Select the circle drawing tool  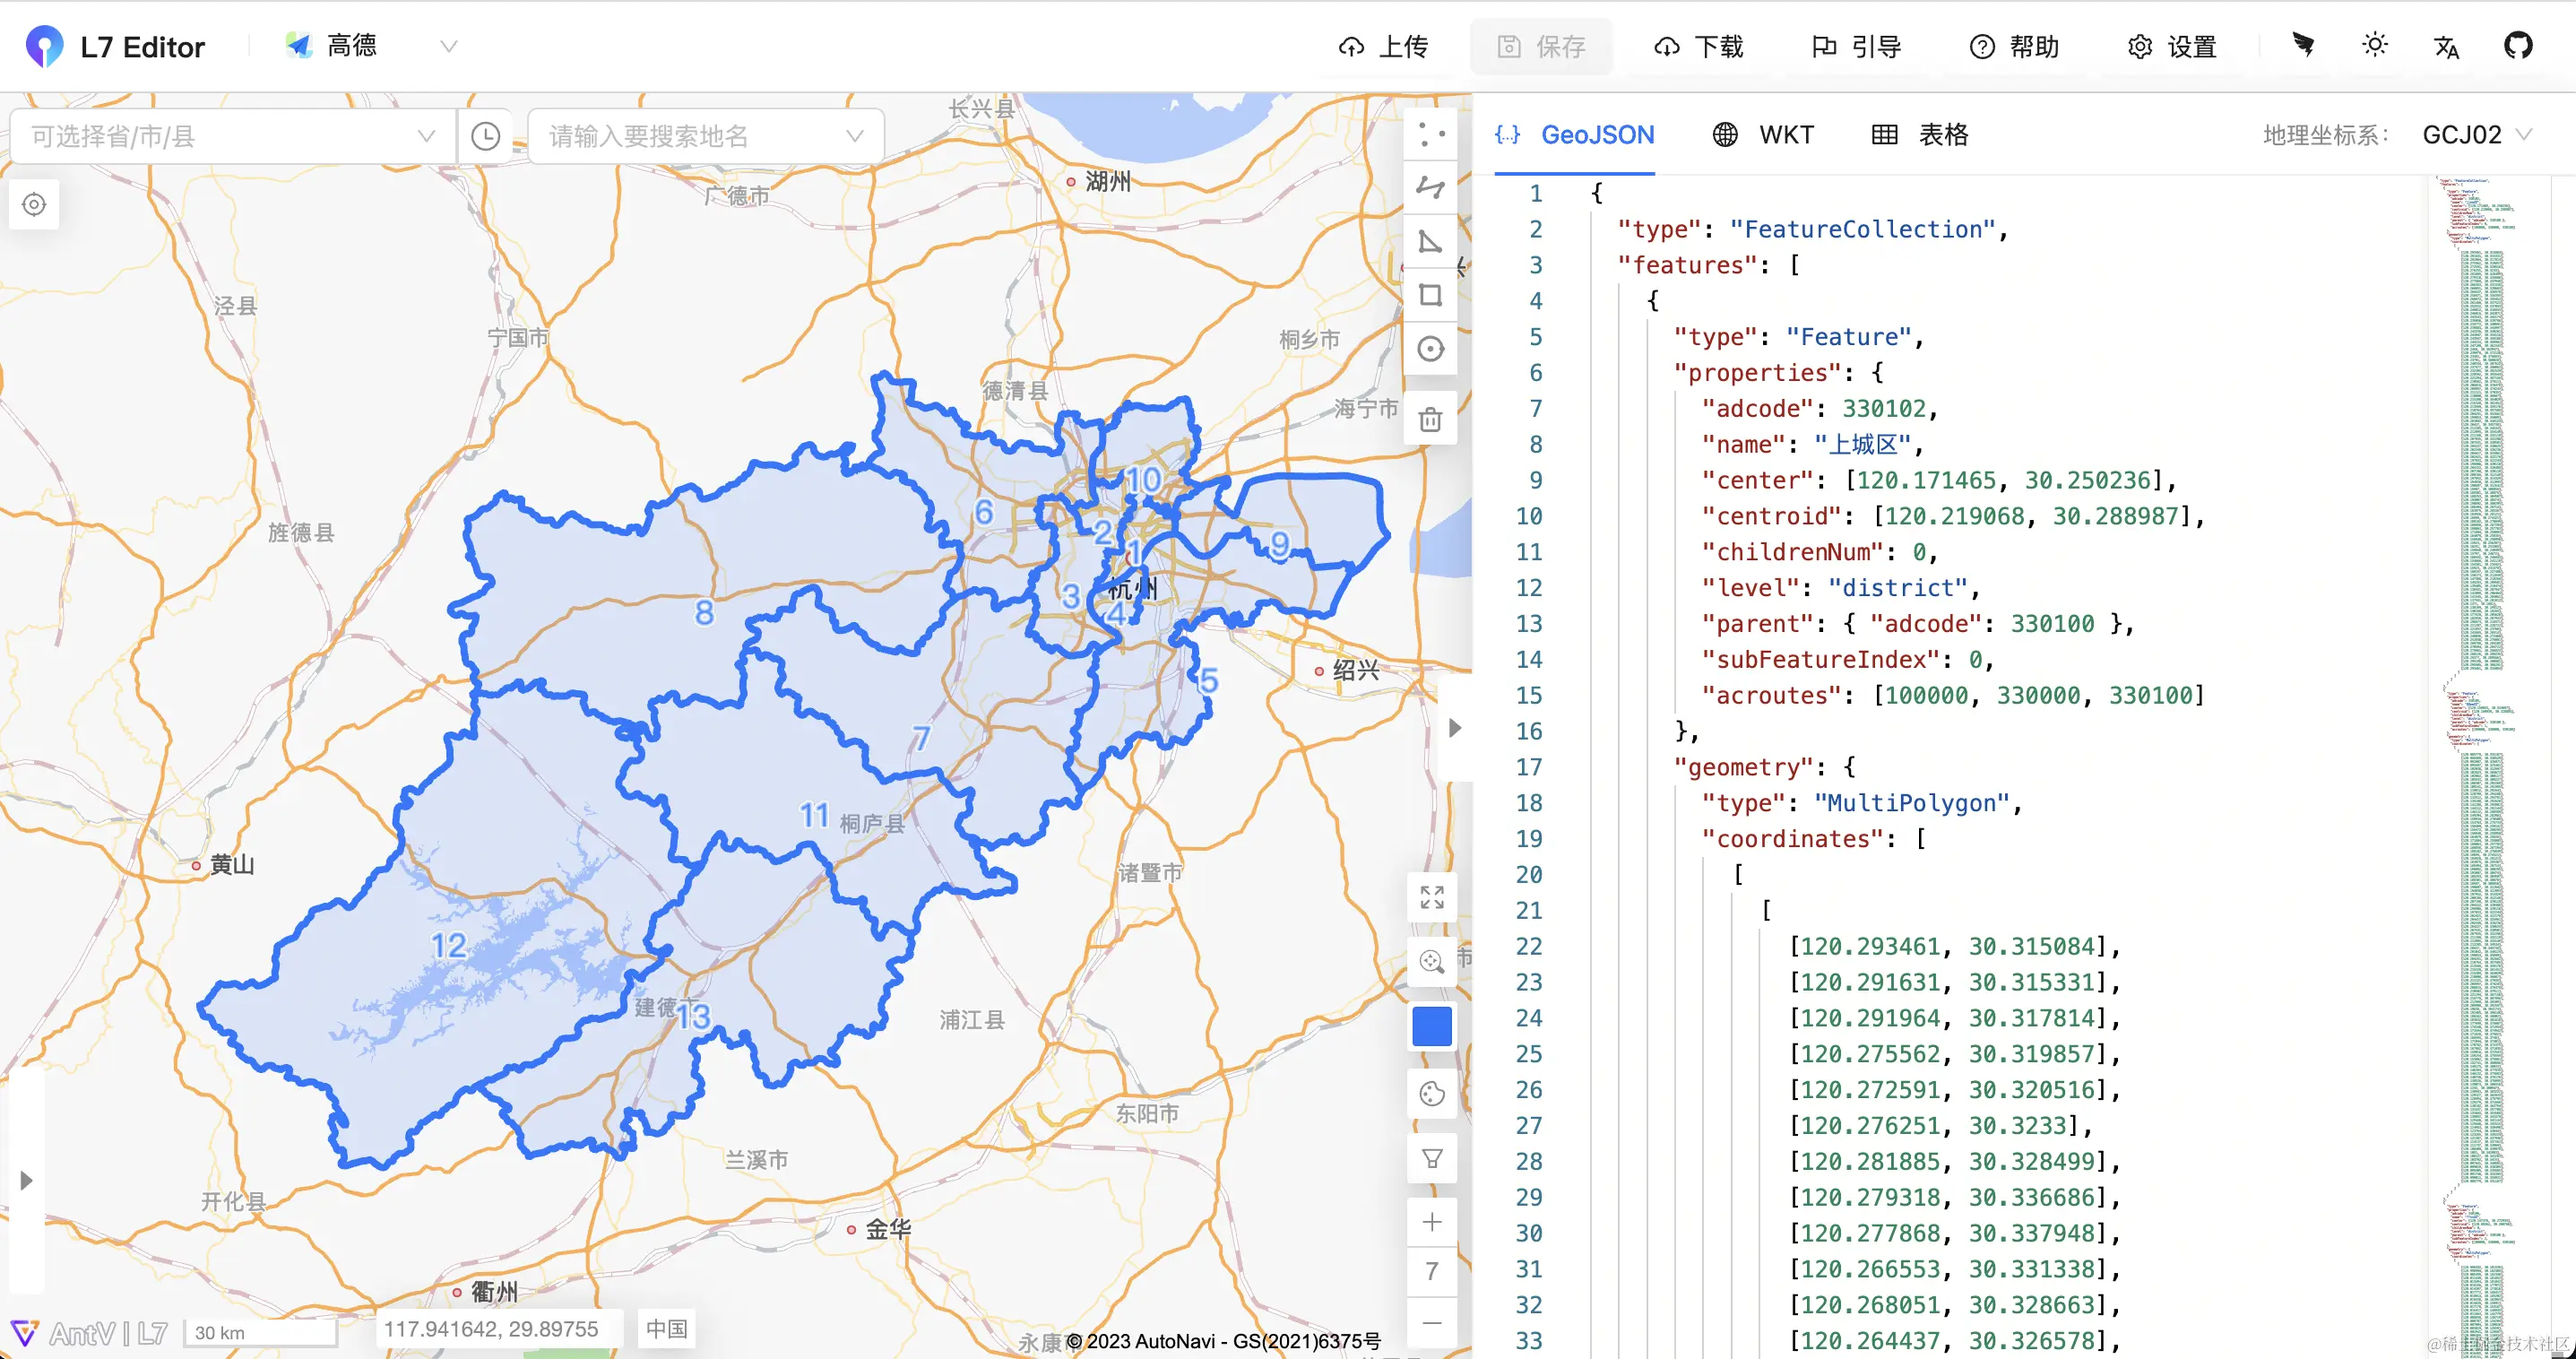tap(1431, 349)
